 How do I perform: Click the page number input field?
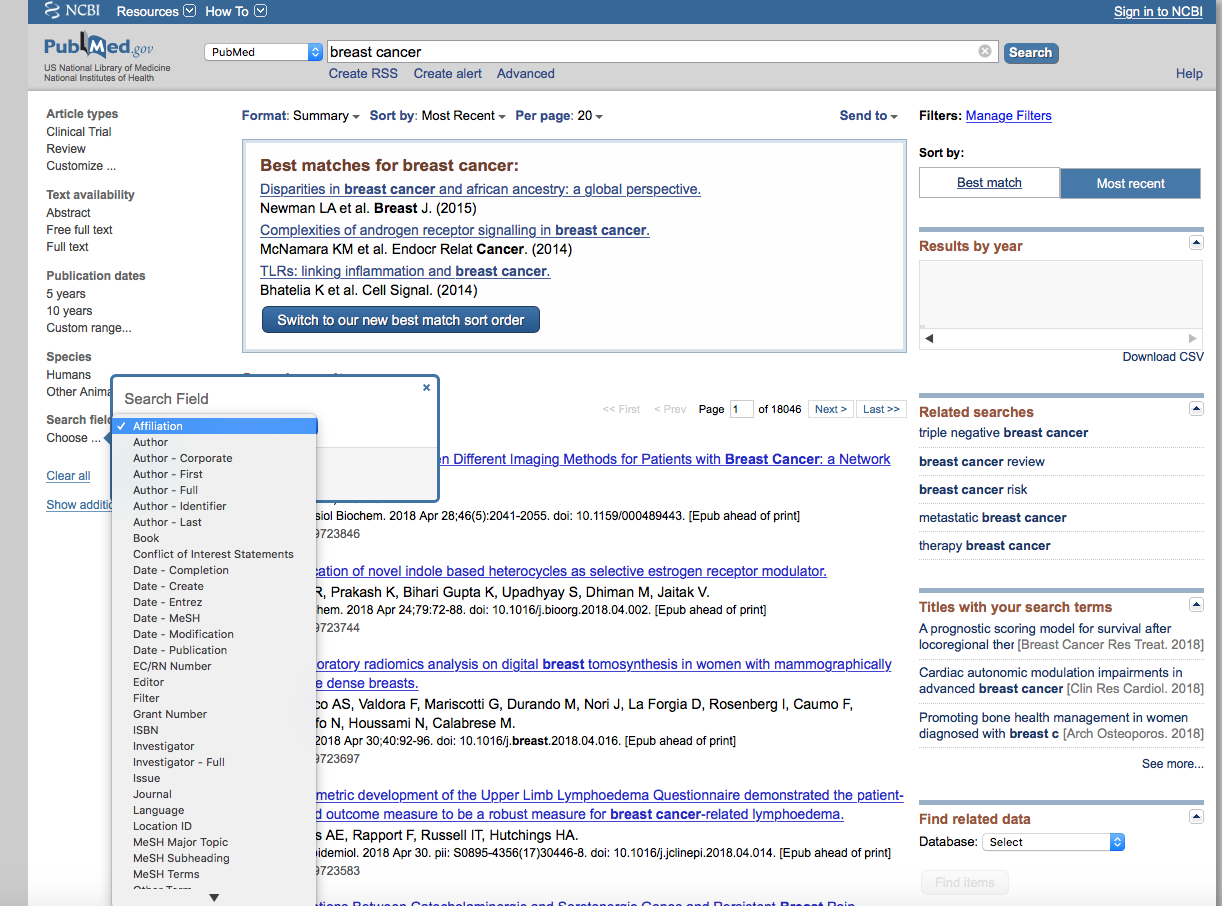(x=741, y=409)
